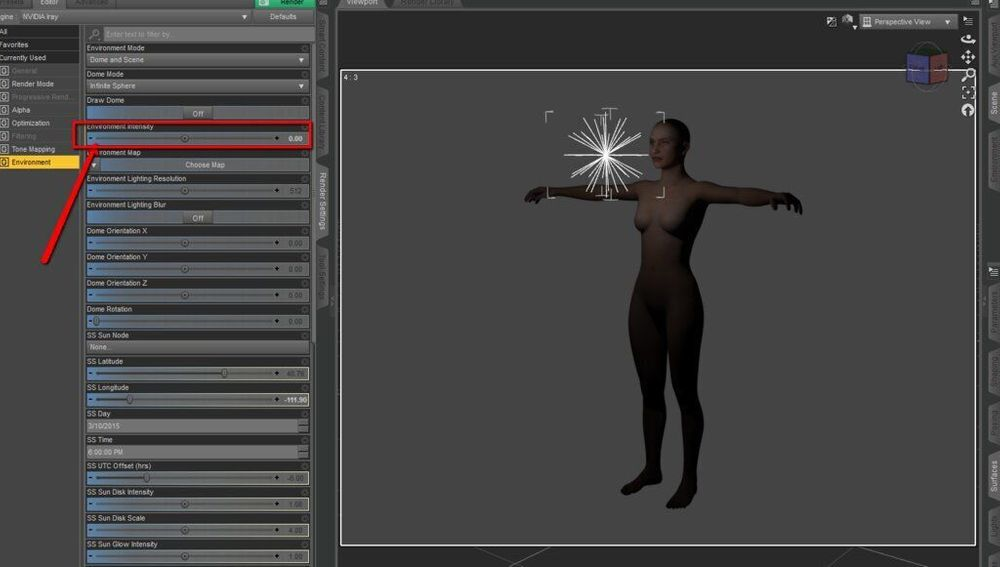
Task: Click the frame selection bracket icon
Action: [x=968, y=93]
